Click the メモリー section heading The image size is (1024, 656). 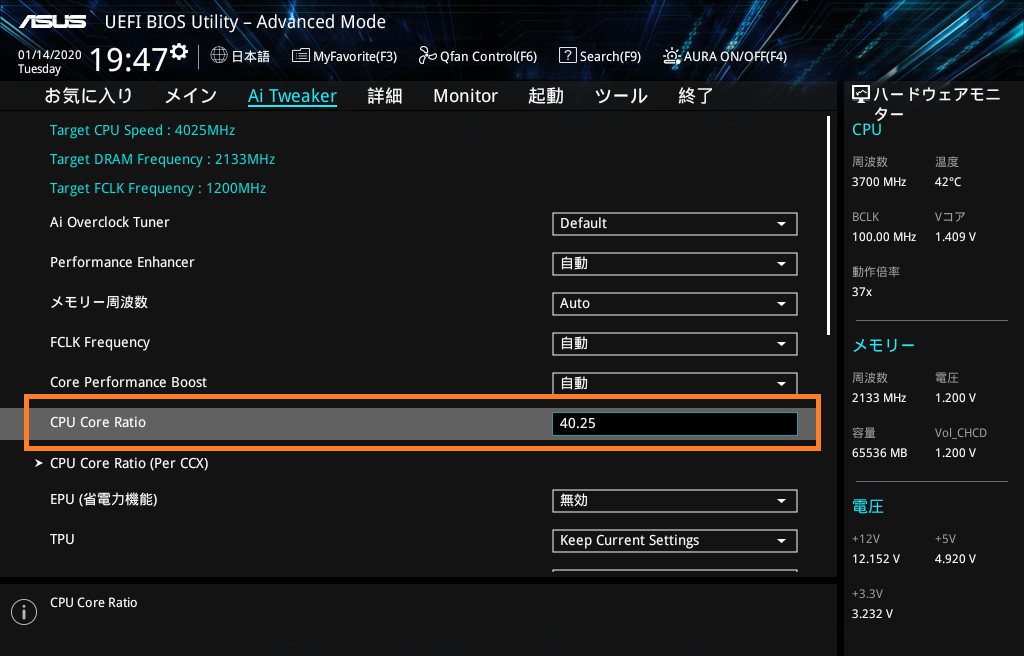pos(883,345)
